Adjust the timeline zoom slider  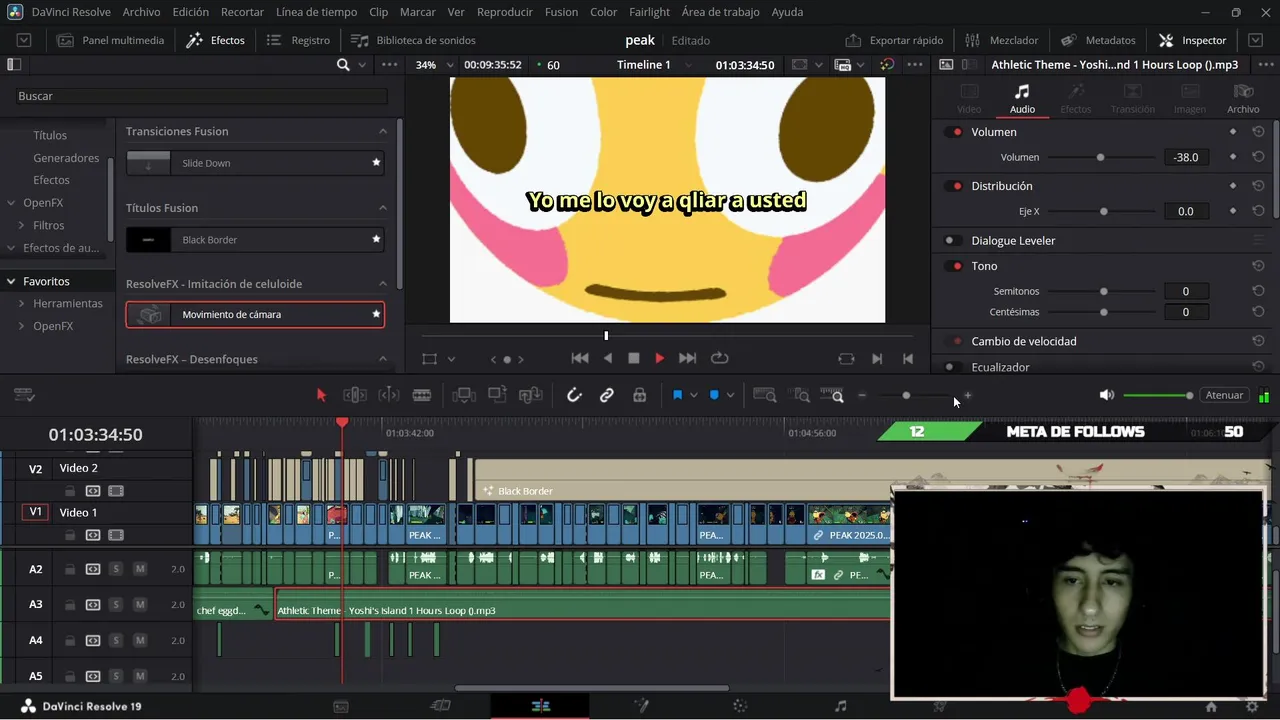tap(906, 396)
